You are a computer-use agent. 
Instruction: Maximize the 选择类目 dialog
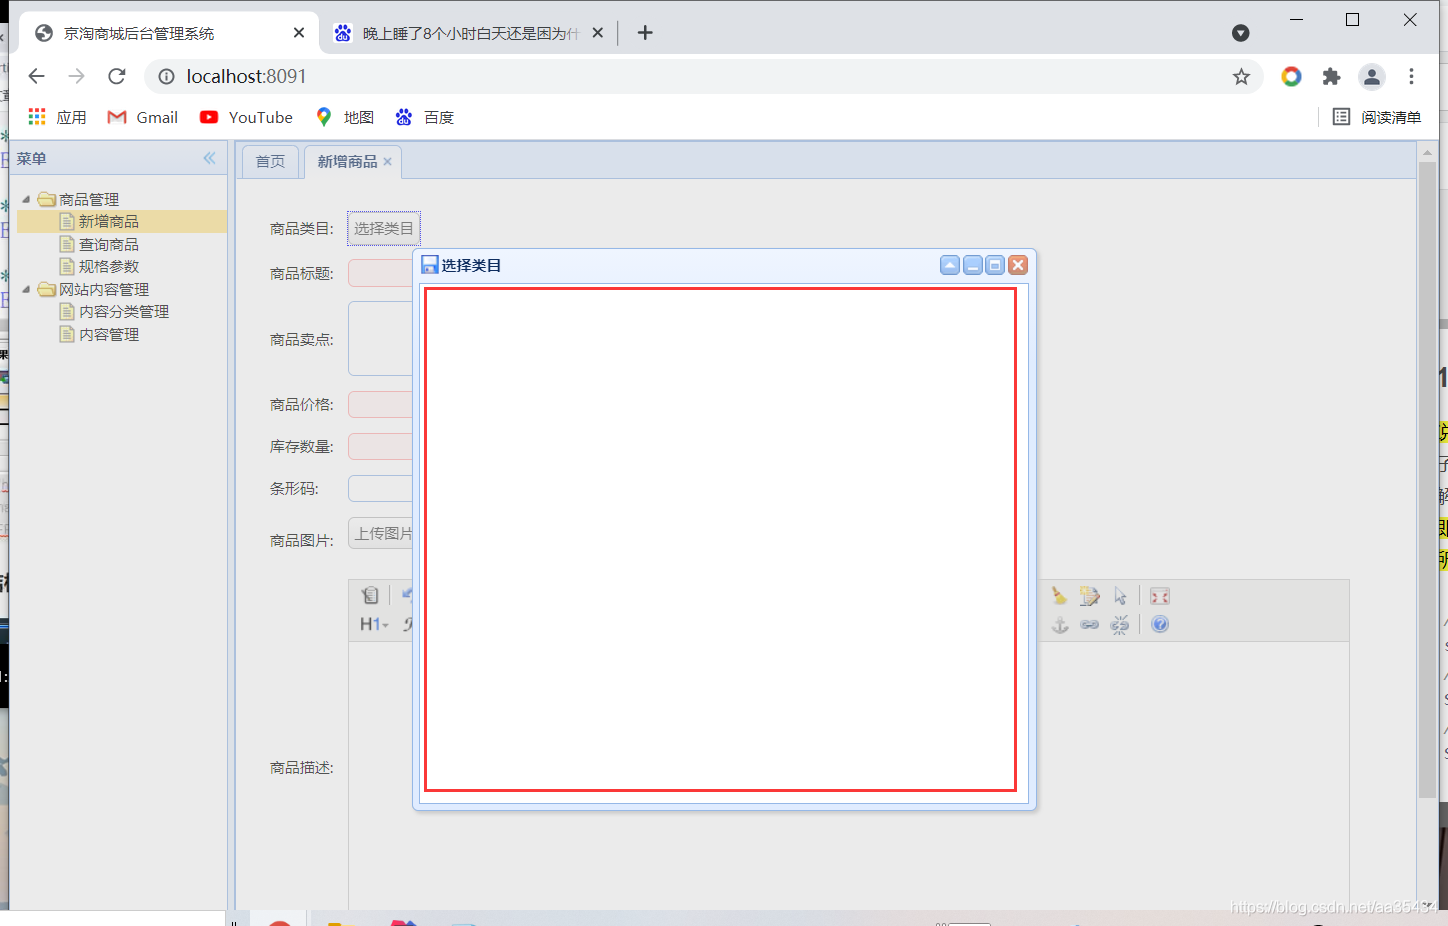tap(995, 265)
